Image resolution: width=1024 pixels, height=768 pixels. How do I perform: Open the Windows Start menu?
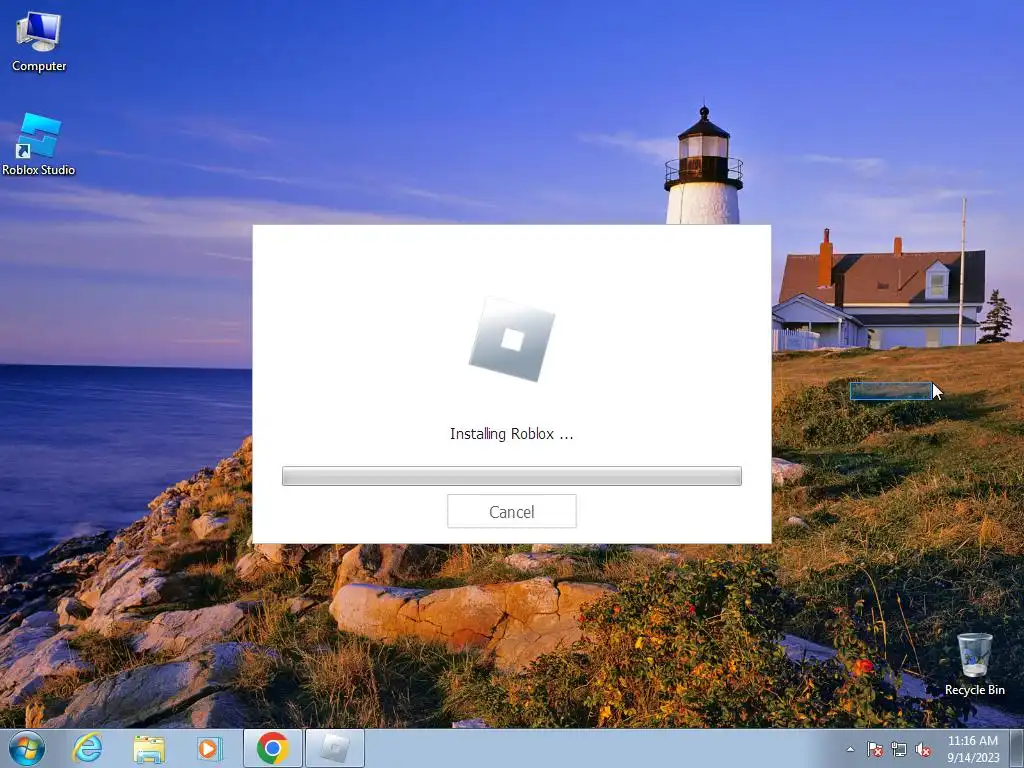point(27,748)
